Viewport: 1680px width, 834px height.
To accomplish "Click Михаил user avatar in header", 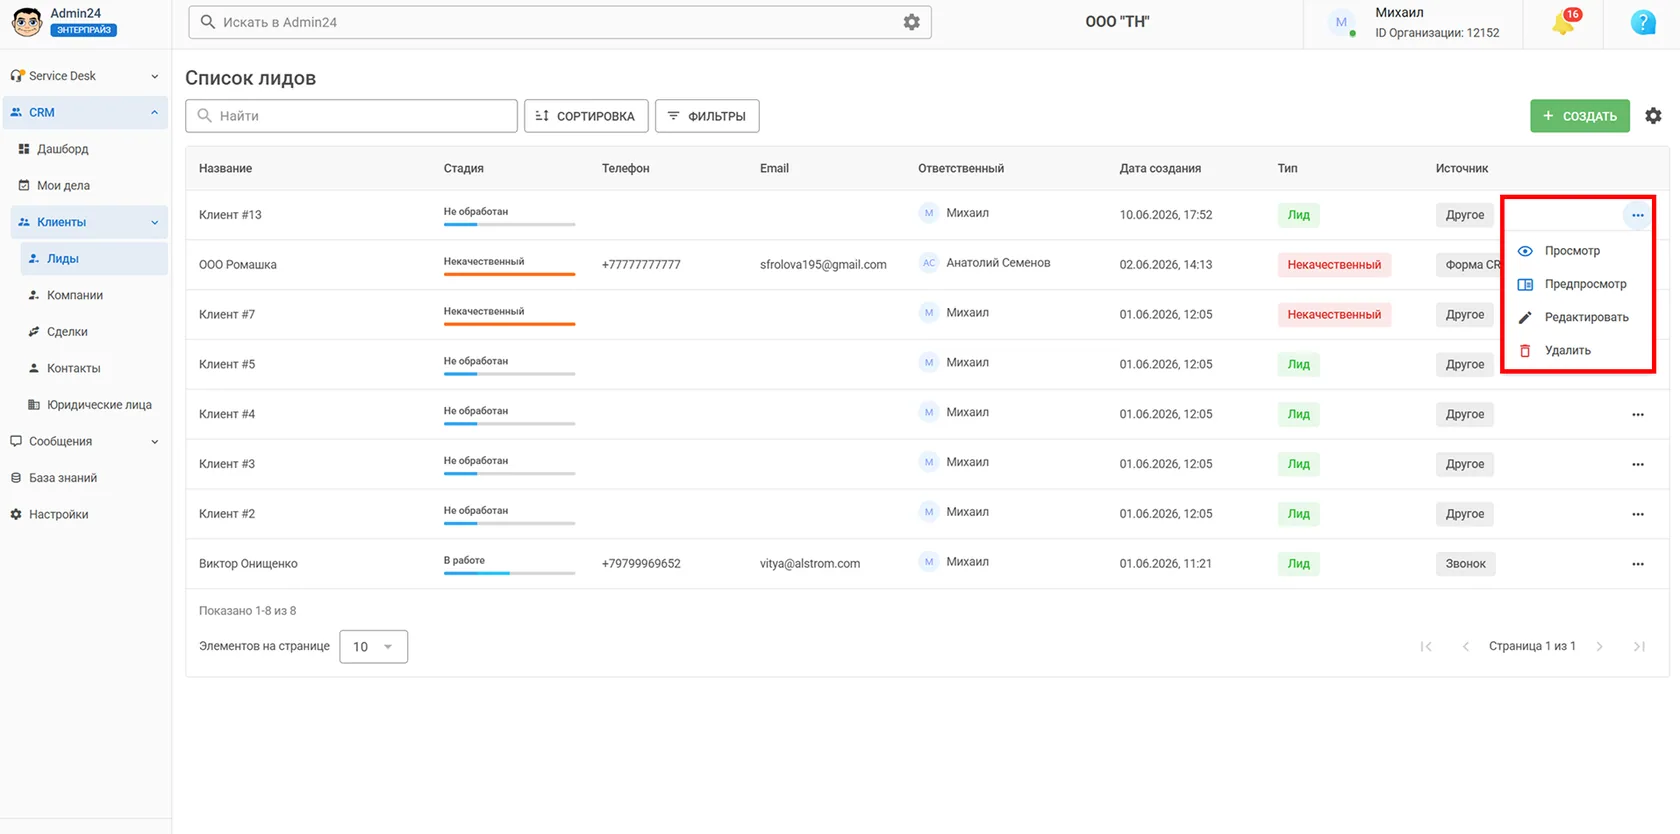I will [x=1342, y=22].
